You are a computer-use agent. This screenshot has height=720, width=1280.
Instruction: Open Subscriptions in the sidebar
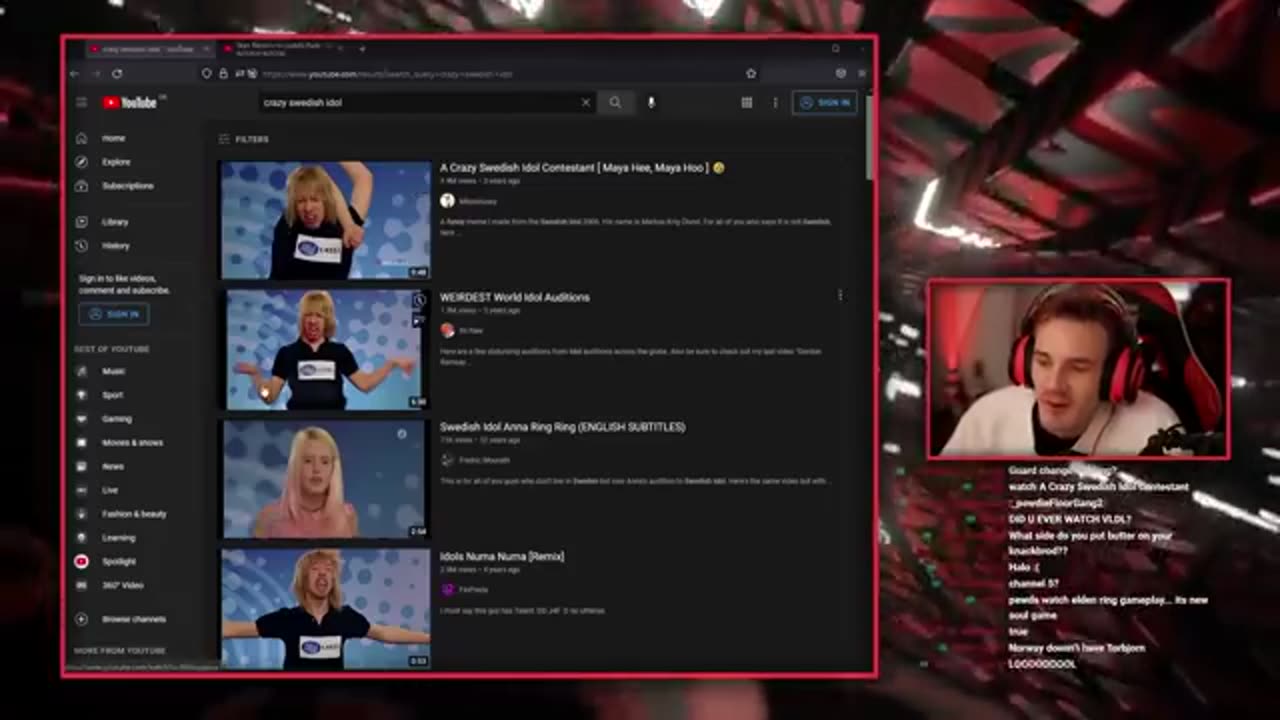tap(127, 186)
